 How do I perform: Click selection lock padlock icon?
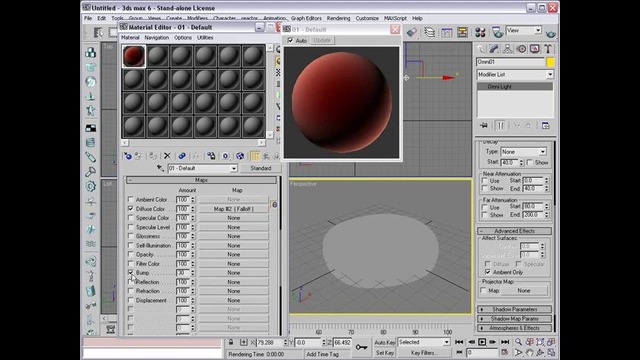pos(231,342)
